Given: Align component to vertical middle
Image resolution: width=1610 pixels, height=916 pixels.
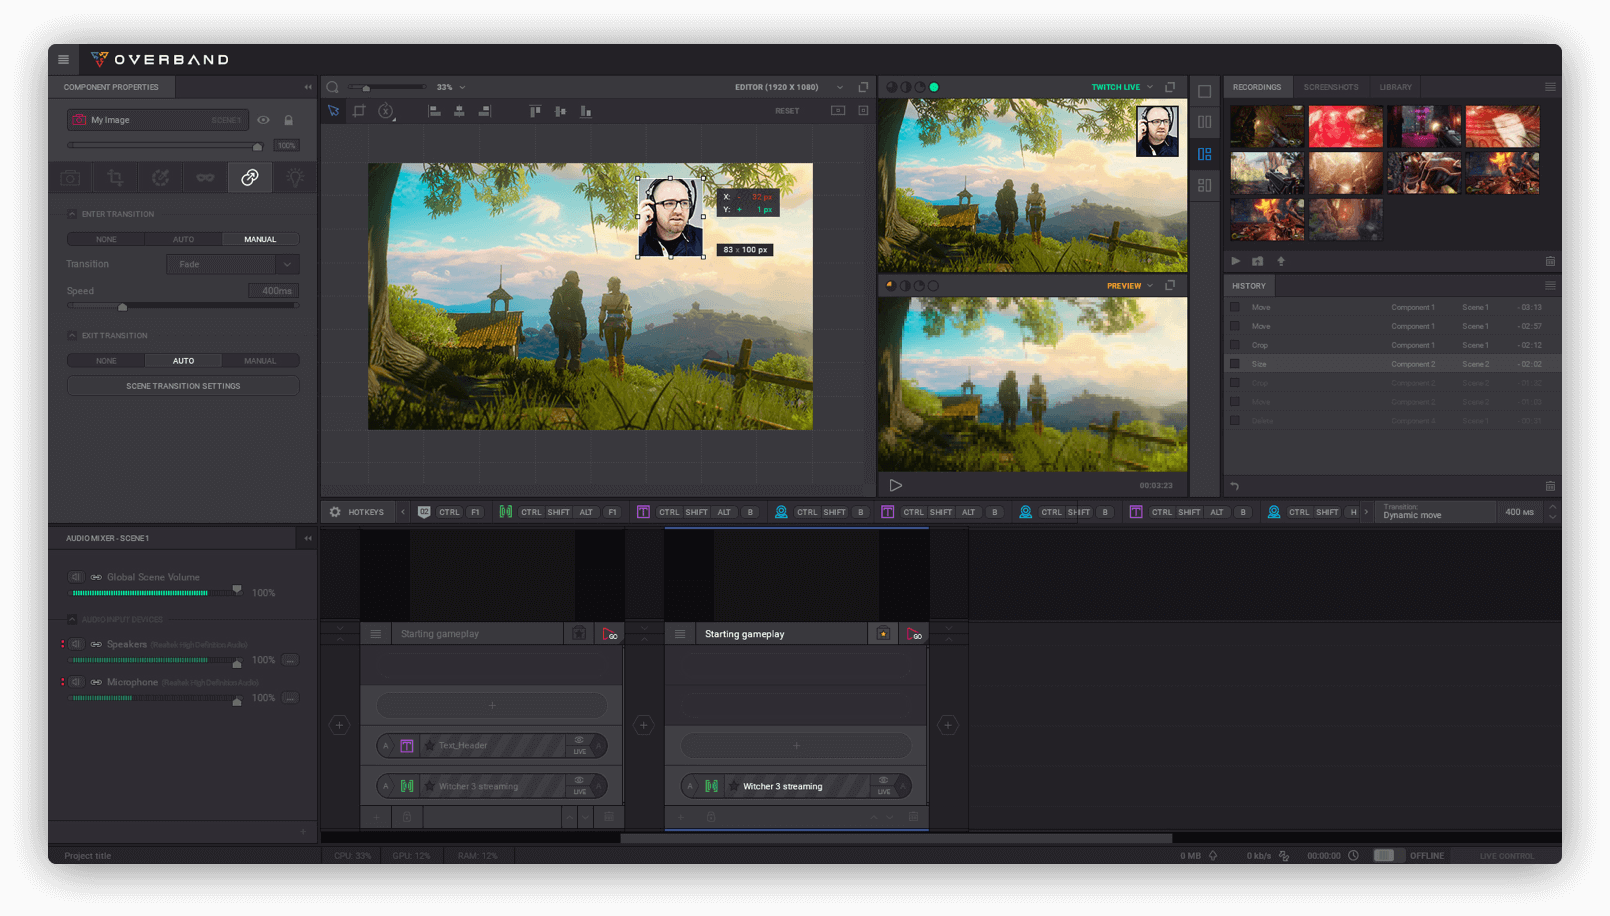Looking at the screenshot, I should click(x=560, y=111).
